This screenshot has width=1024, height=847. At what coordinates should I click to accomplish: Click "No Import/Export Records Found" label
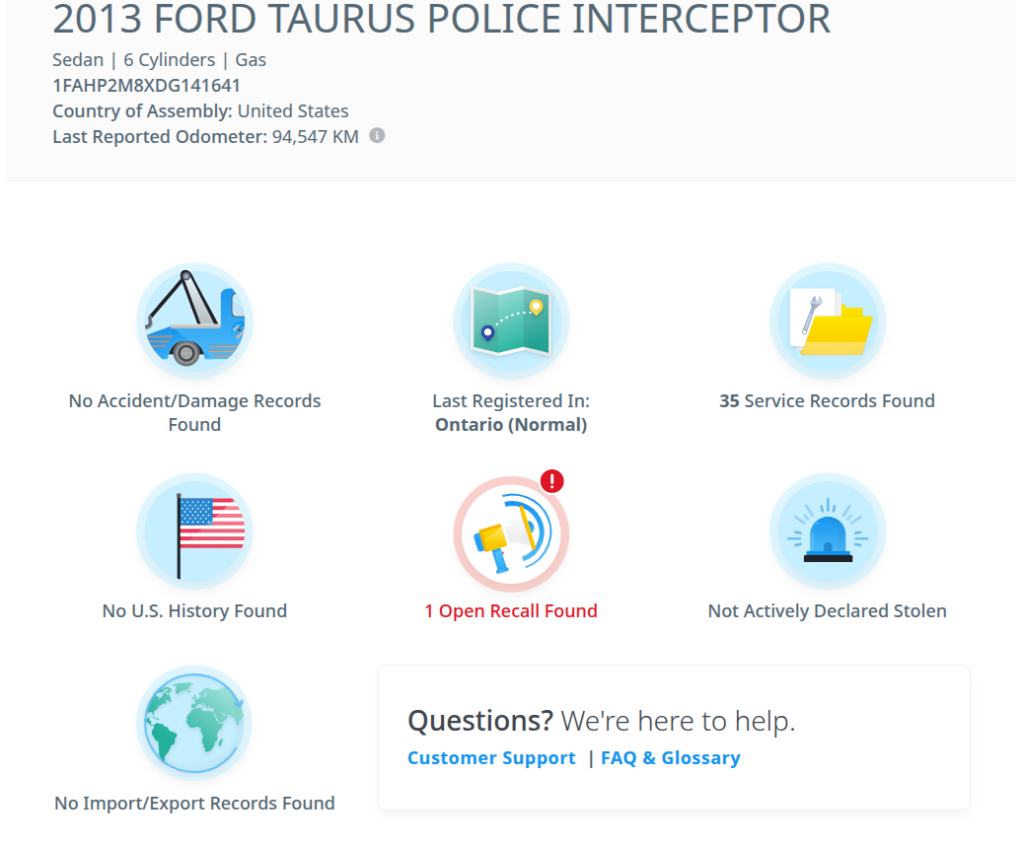tap(194, 803)
